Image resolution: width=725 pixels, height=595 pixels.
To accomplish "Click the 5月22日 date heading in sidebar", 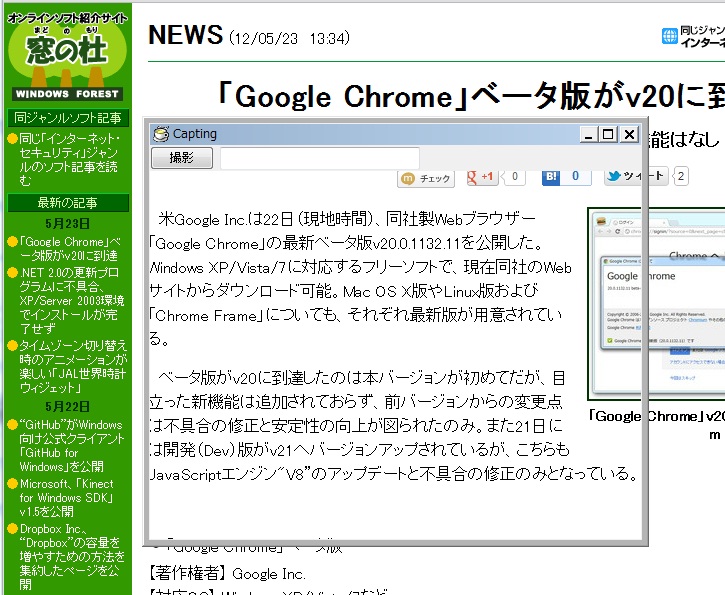I will click(x=68, y=407).
